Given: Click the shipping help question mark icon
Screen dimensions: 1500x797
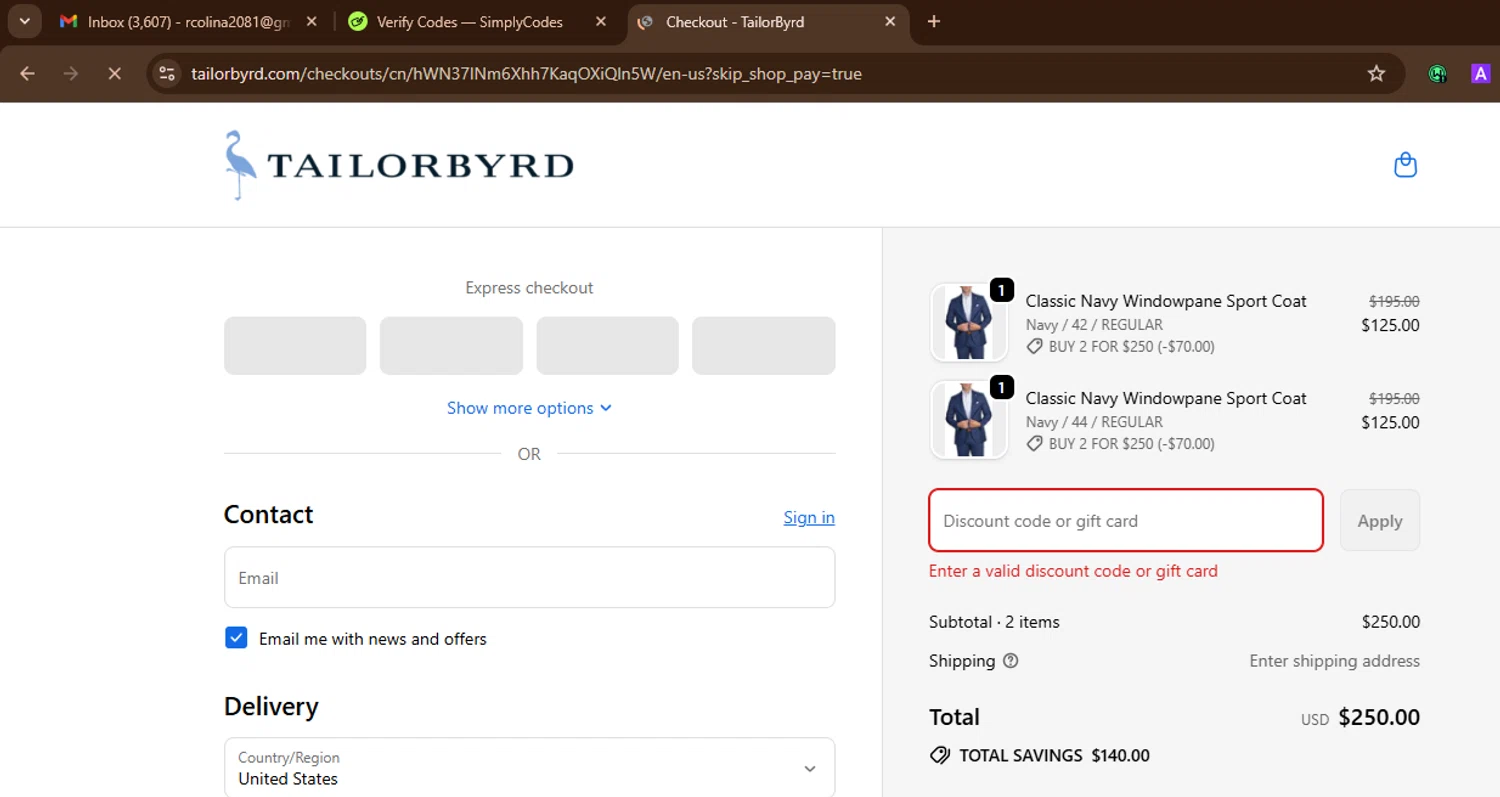Looking at the screenshot, I should [1011, 661].
